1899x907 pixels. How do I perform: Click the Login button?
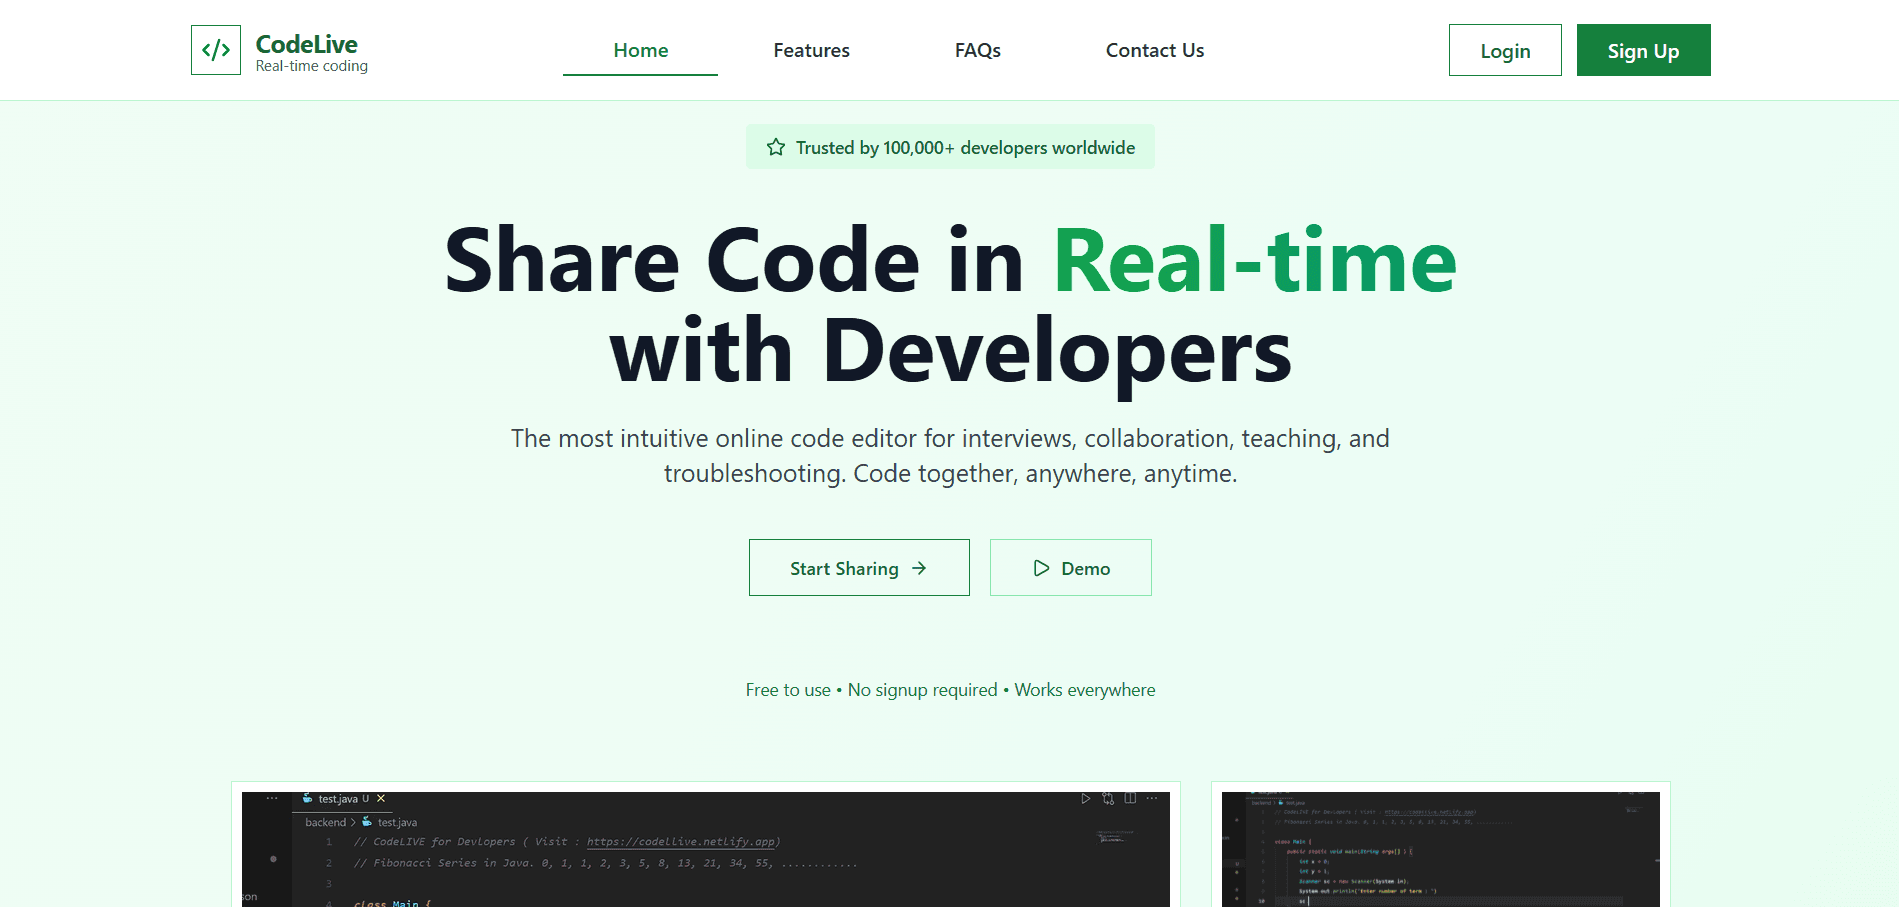pos(1504,50)
